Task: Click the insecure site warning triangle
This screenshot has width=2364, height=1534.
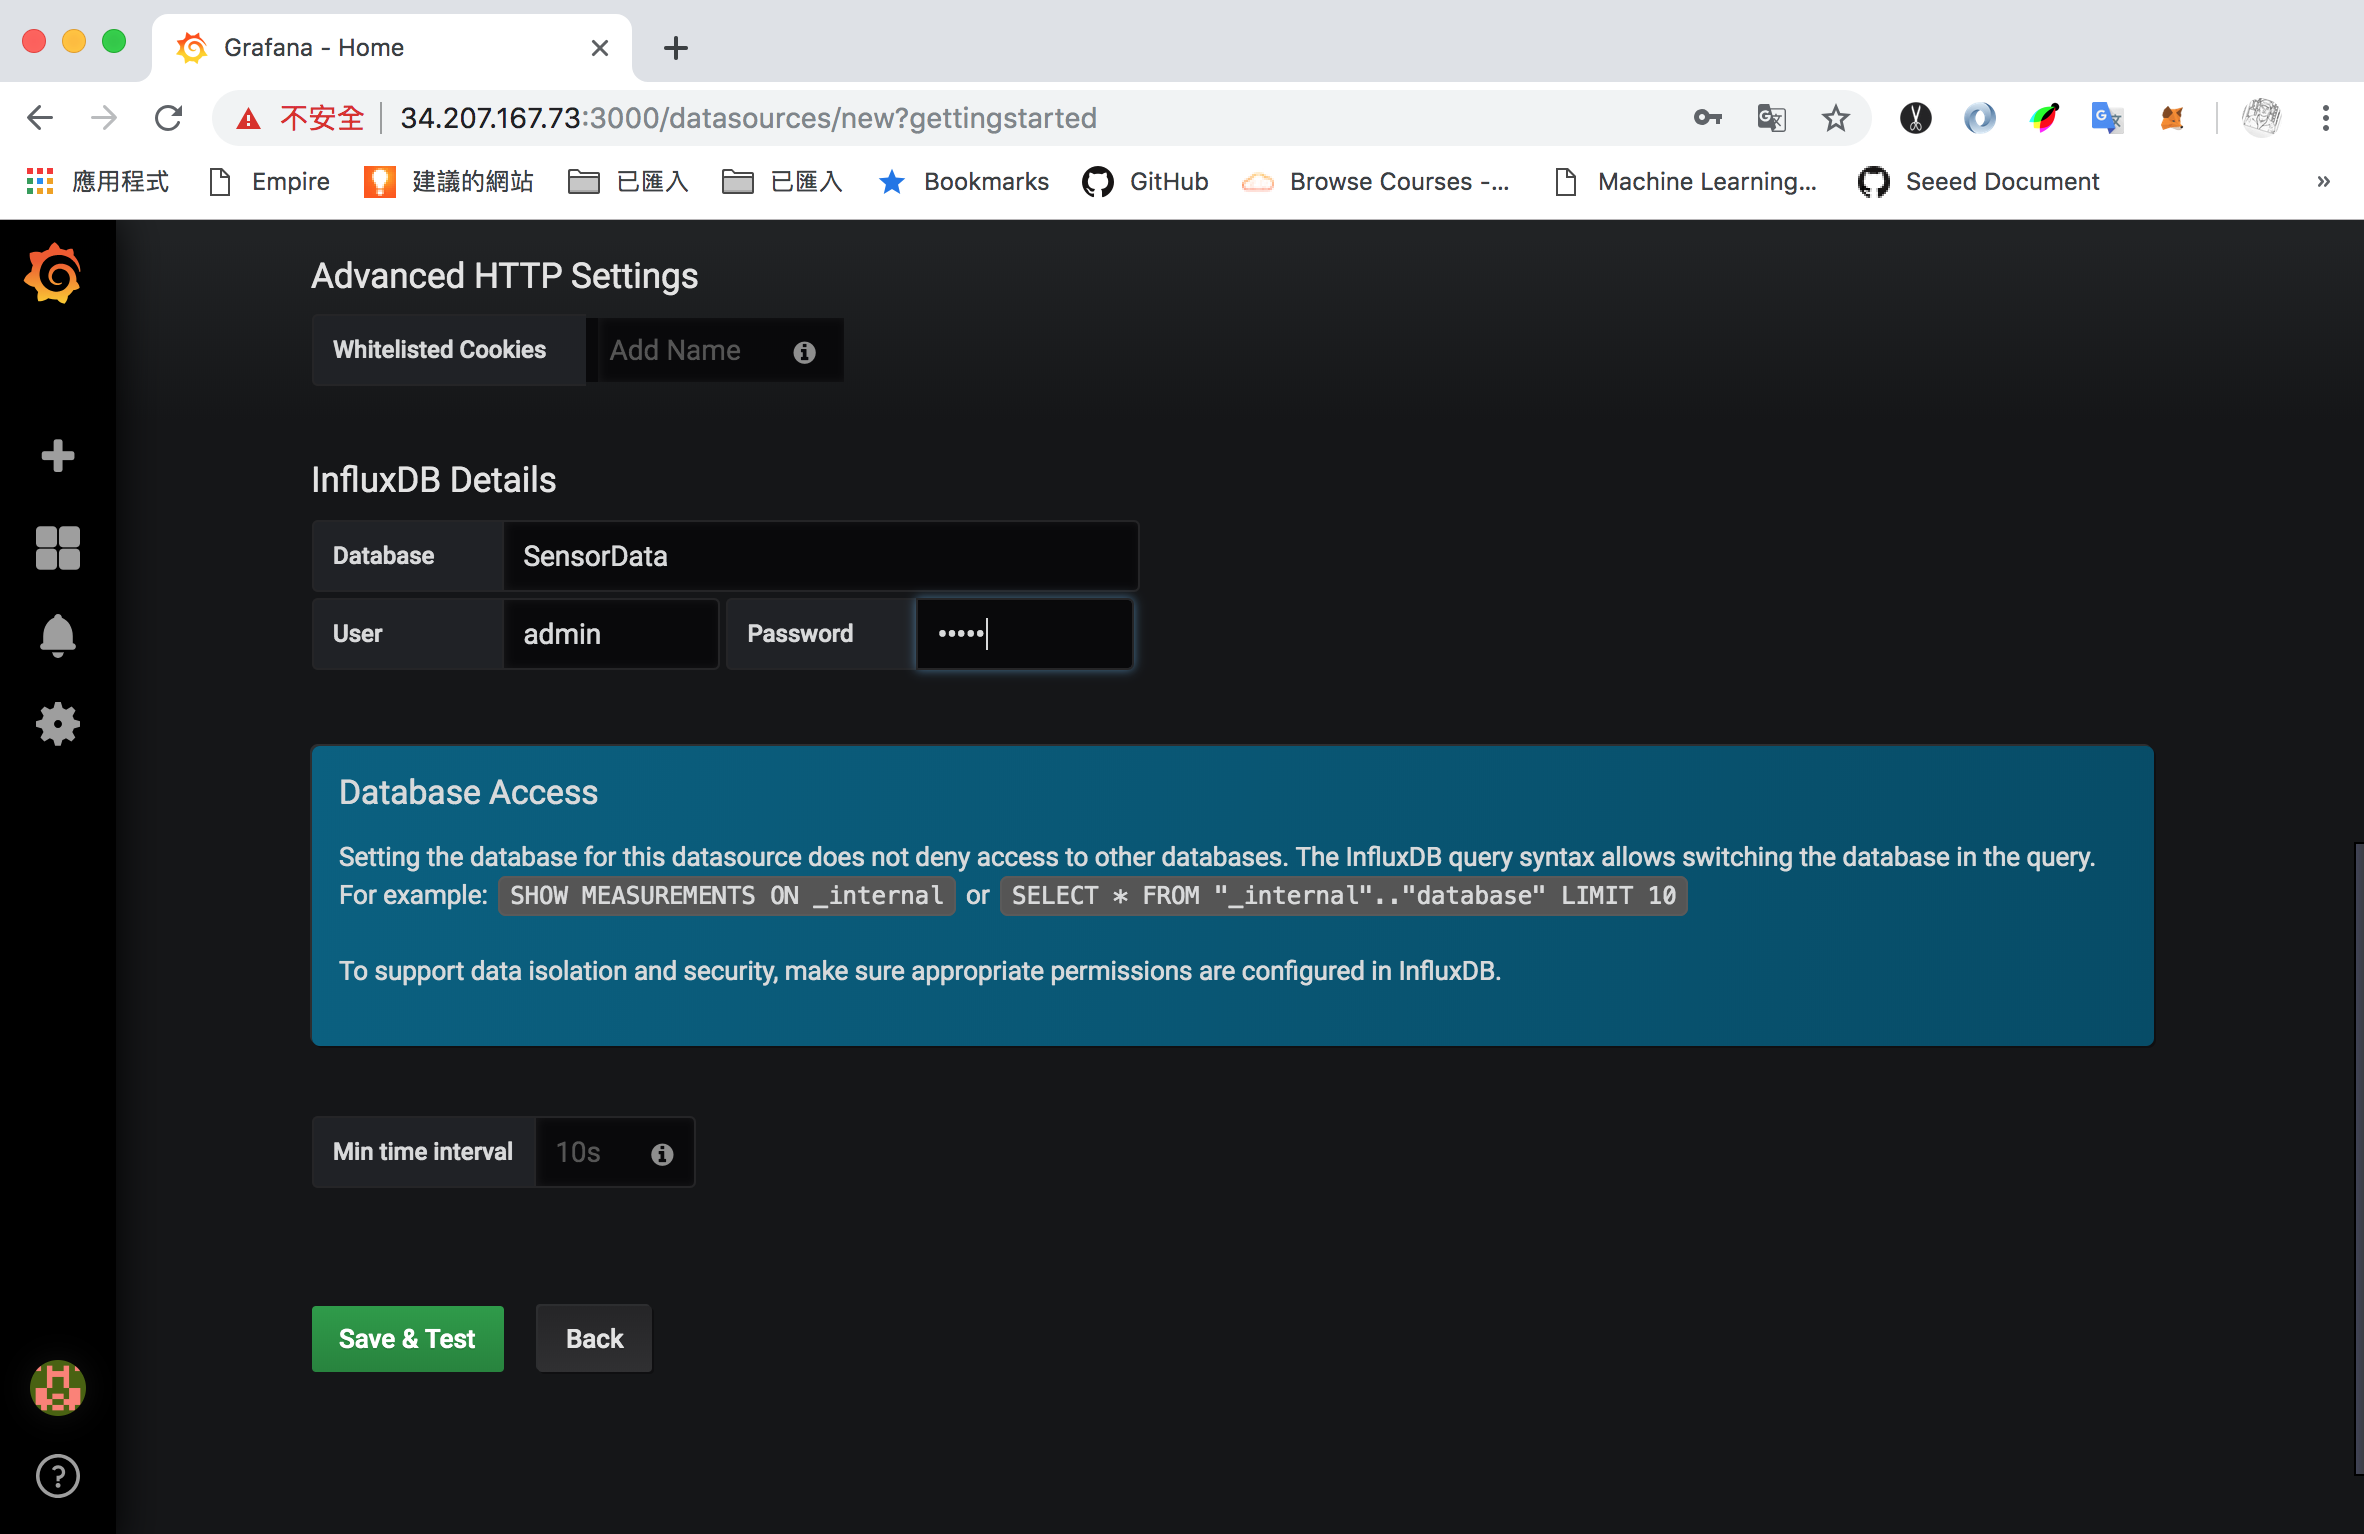Action: [248, 119]
